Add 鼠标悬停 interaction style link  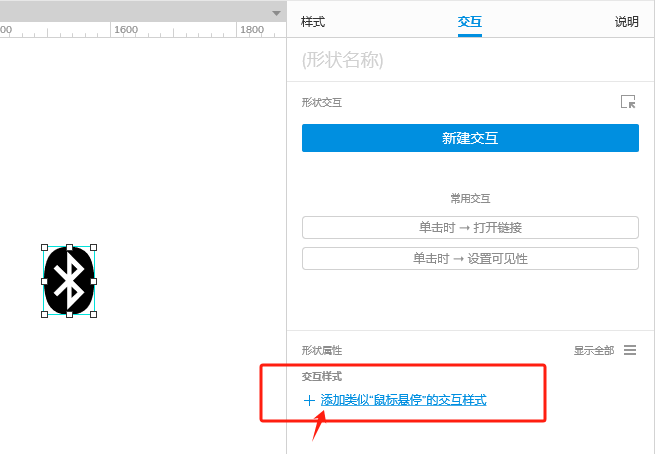[x=403, y=400]
